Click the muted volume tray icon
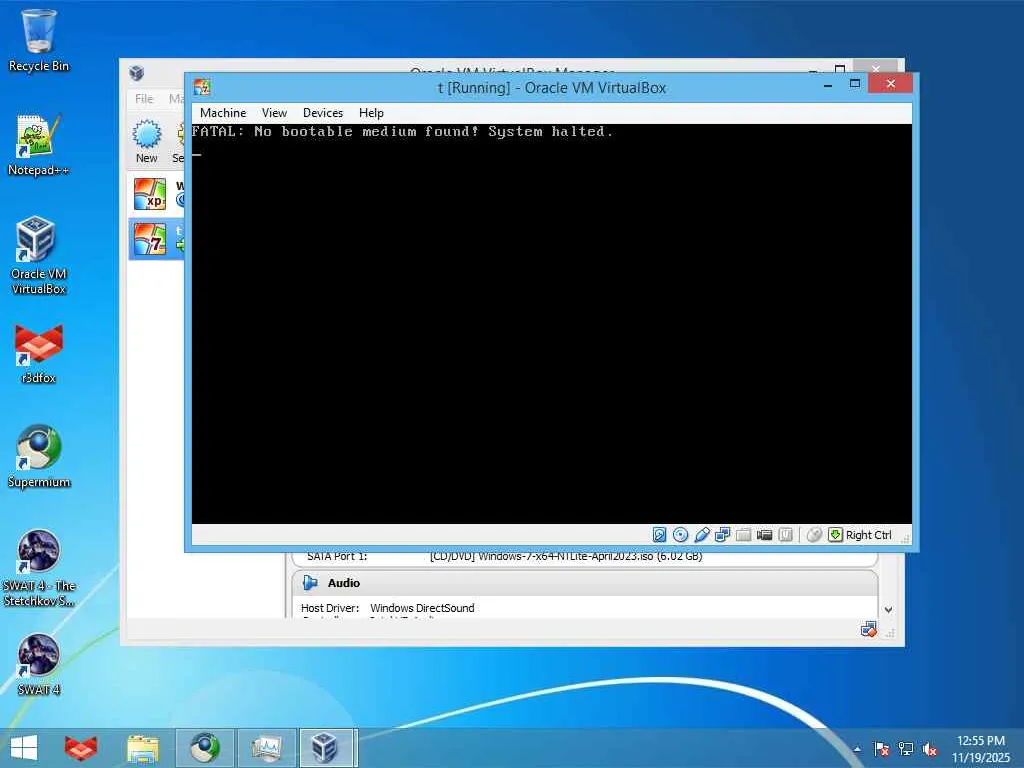1024x768 pixels. coord(930,749)
